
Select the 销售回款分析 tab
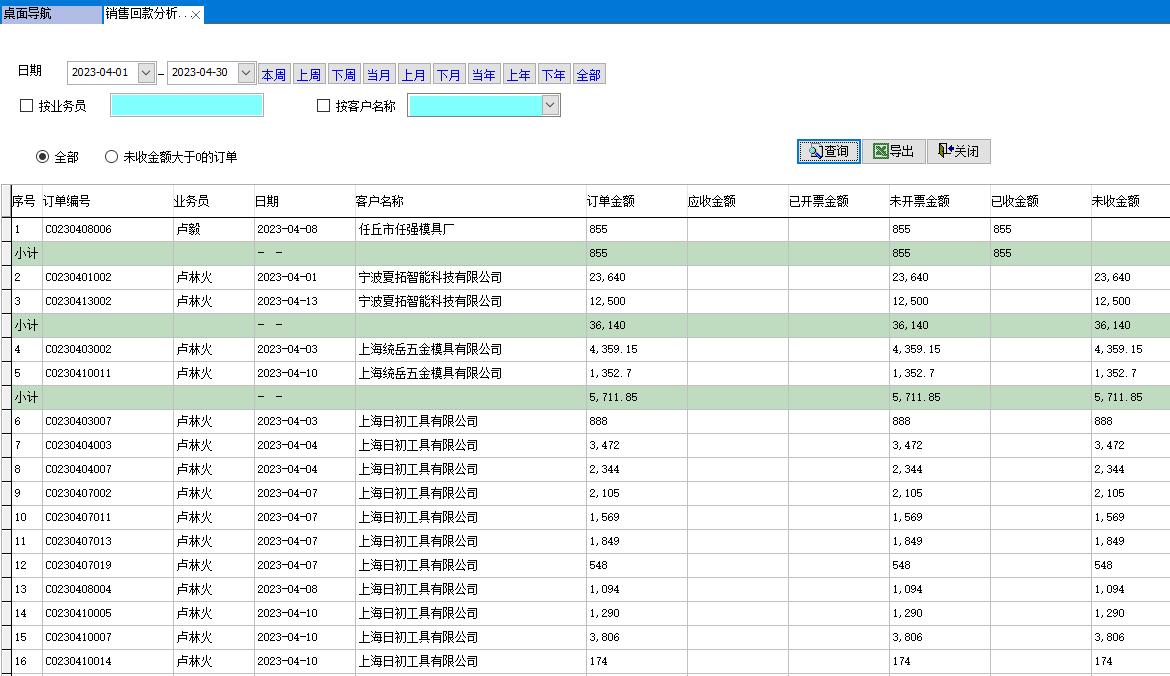(x=145, y=15)
